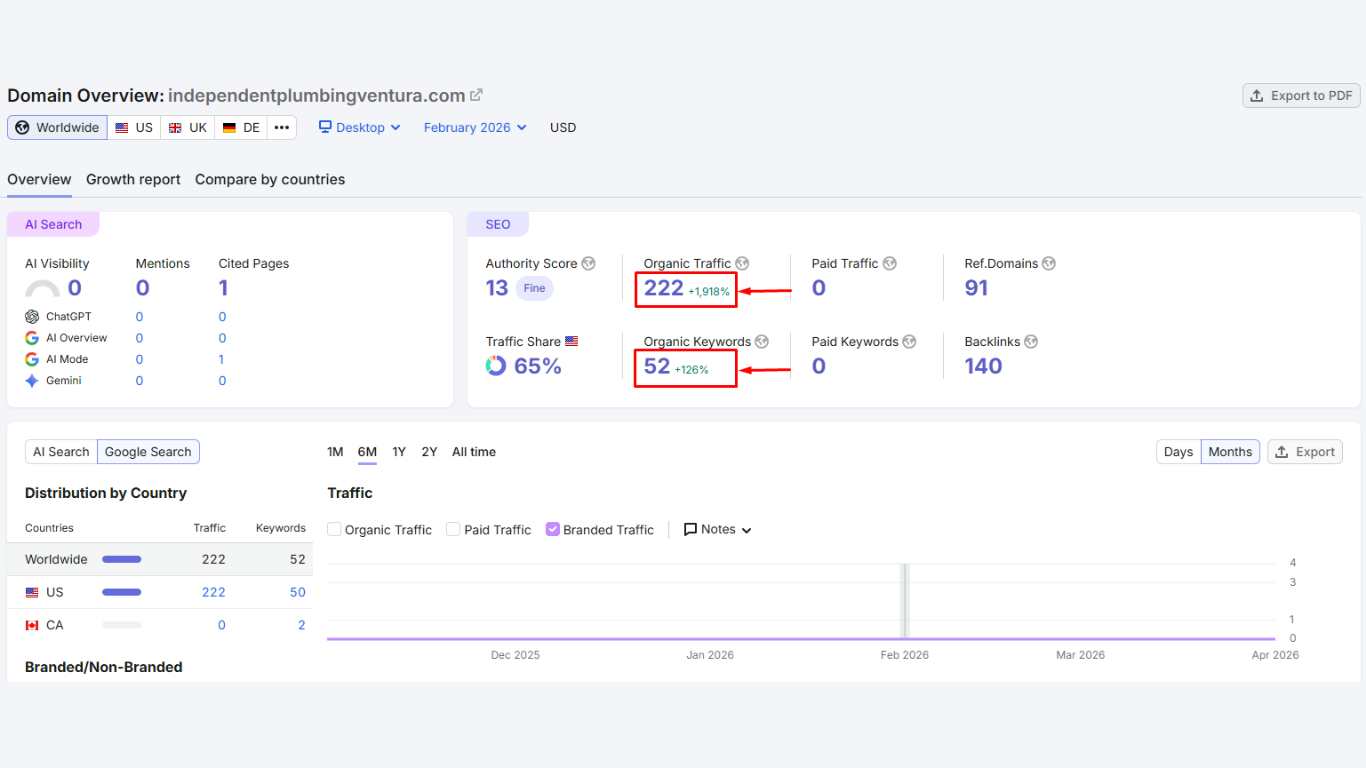Select the Worldwide region button
The width and height of the screenshot is (1366, 768).
tap(57, 128)
